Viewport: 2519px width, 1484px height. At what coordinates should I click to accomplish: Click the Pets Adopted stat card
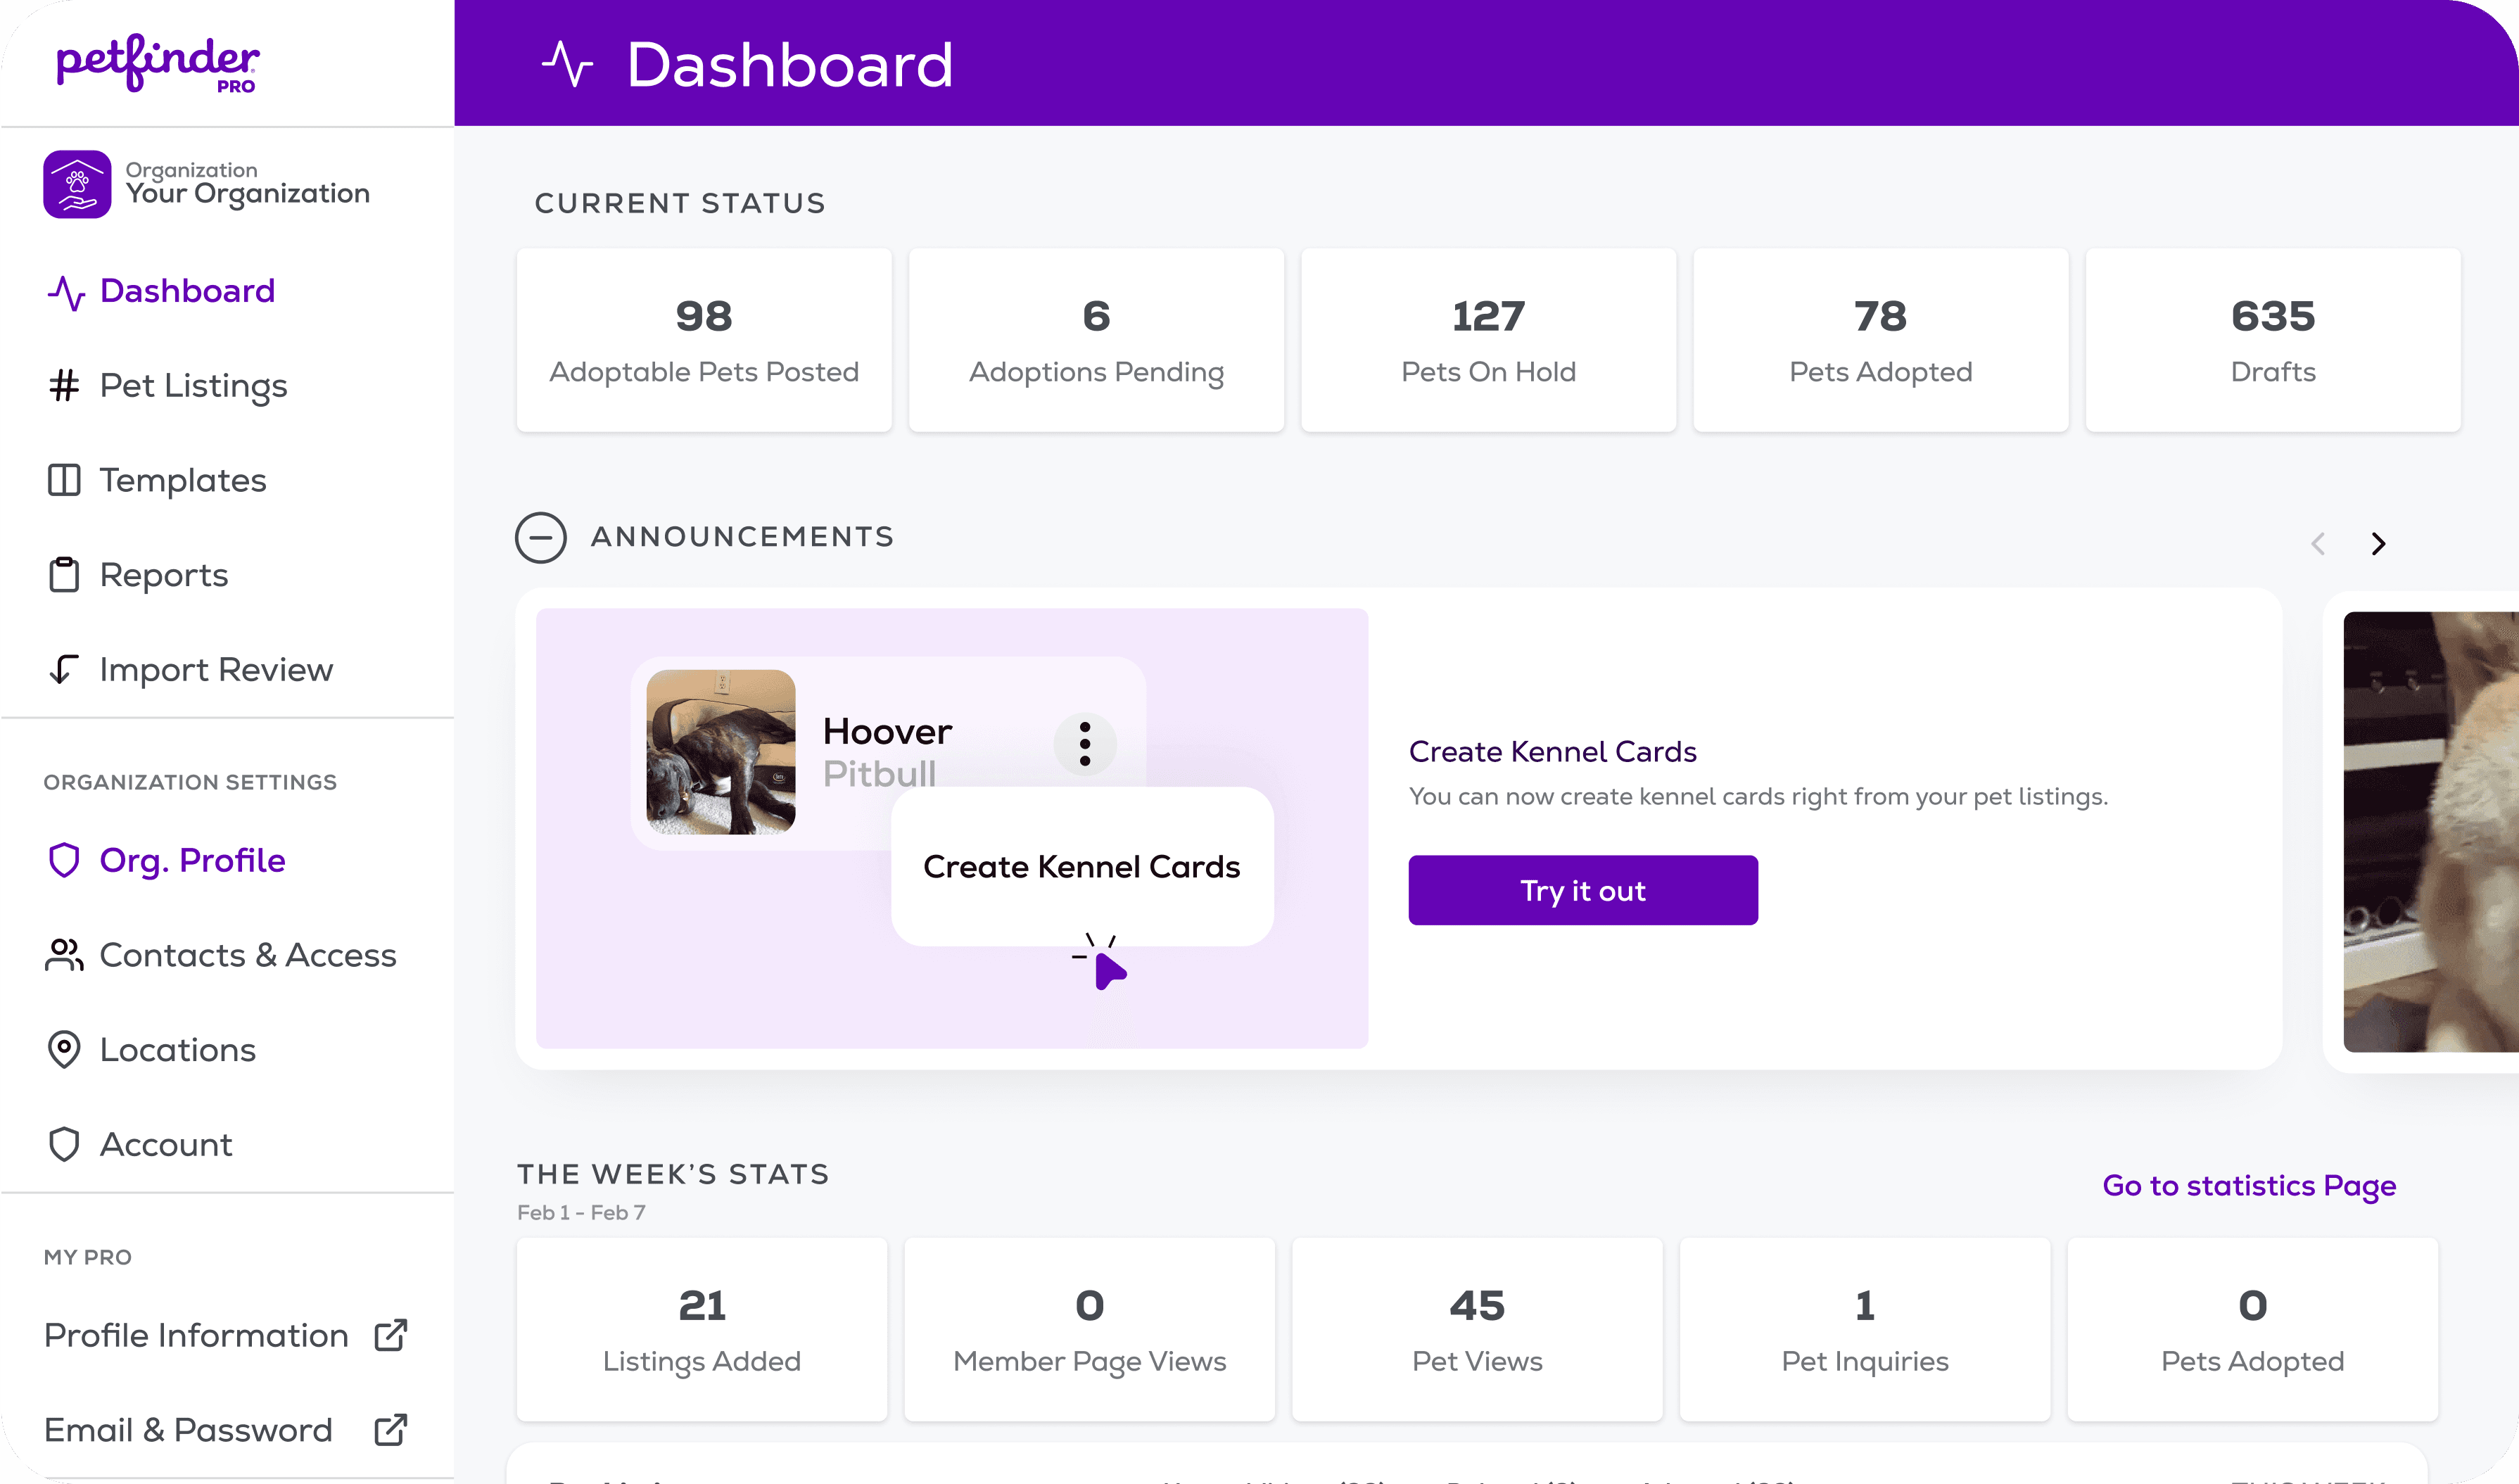coord(1879,339)
